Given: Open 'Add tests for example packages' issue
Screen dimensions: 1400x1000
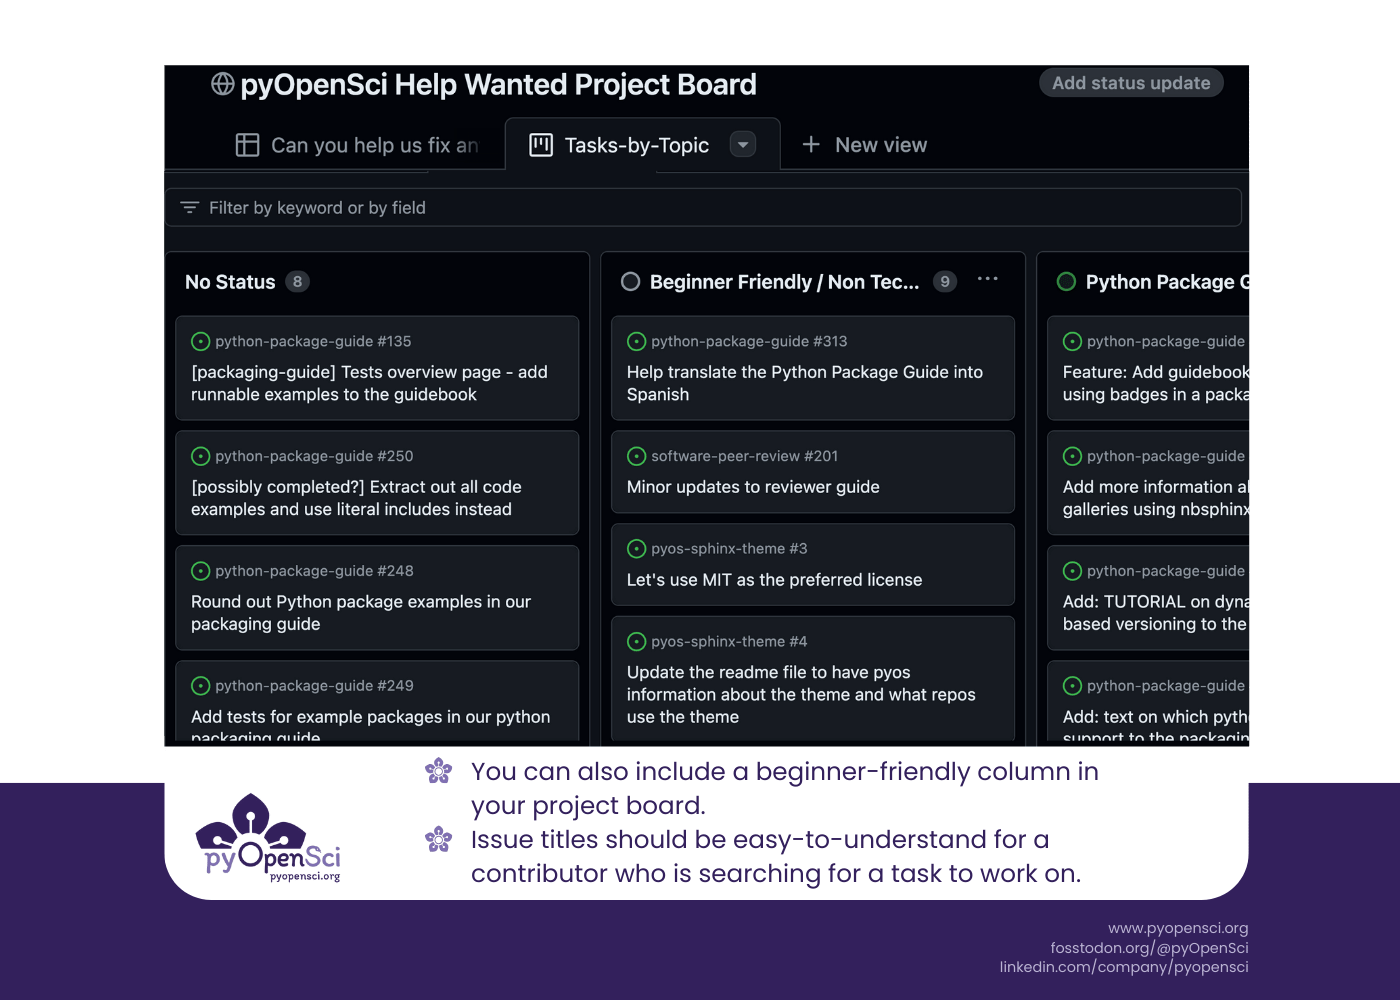Looking at the screenshot, I should pos(370,725).
